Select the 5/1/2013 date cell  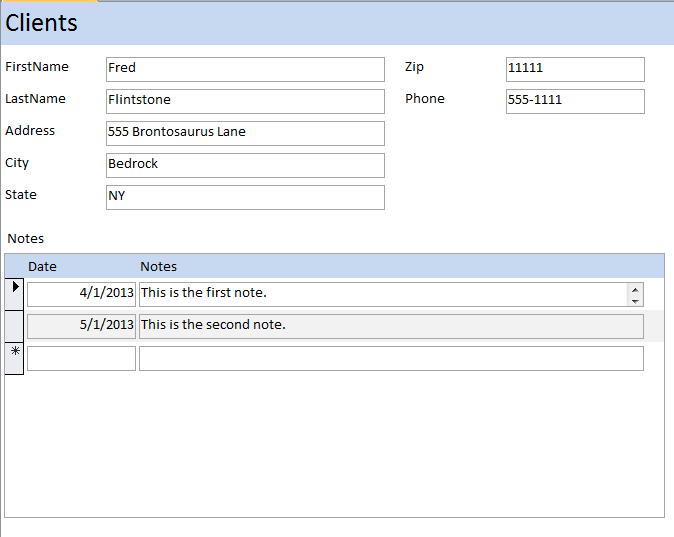click(x=81, y=326)
